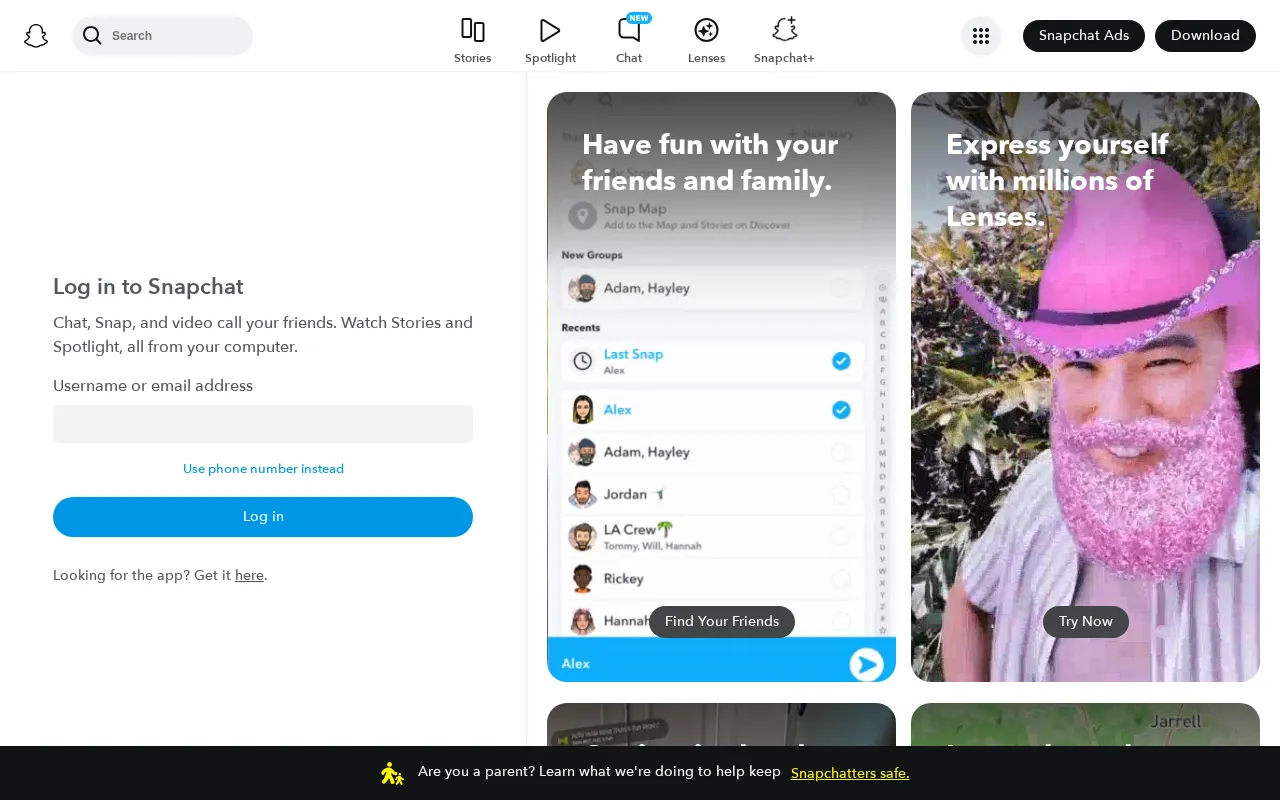1280x800 pixels.
Task: Click the Snap Map pin icon
Action: [x=582, y=215]
